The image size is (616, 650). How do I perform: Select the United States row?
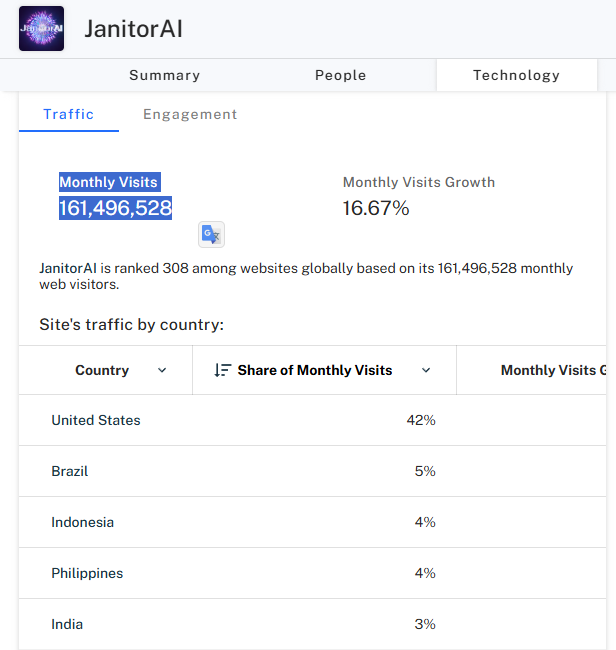tap(313, 420)
